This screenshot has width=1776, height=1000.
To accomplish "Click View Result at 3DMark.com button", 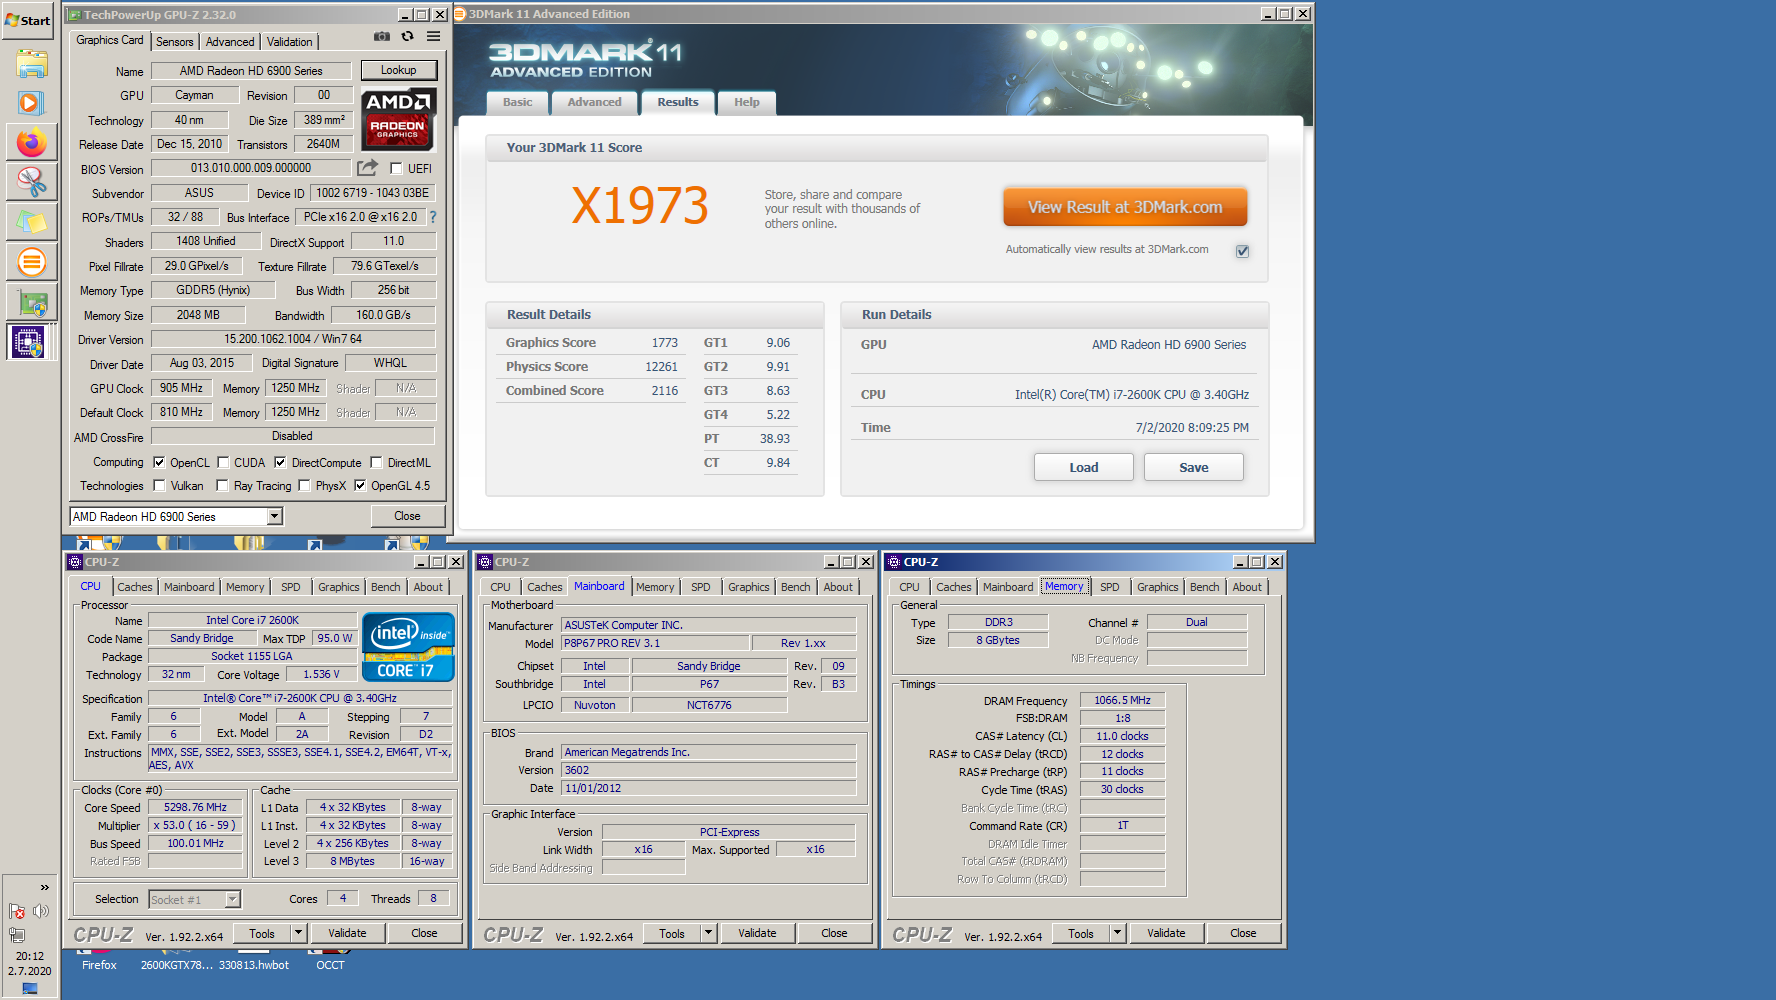I will coord(1125,207).
